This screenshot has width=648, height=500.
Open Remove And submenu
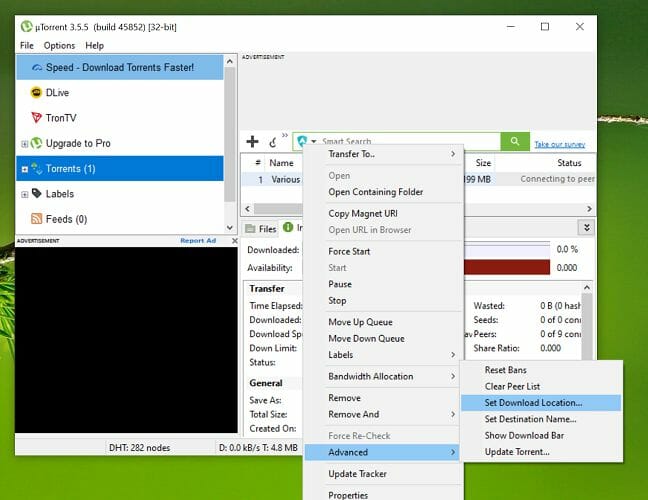tap(382, 414)
